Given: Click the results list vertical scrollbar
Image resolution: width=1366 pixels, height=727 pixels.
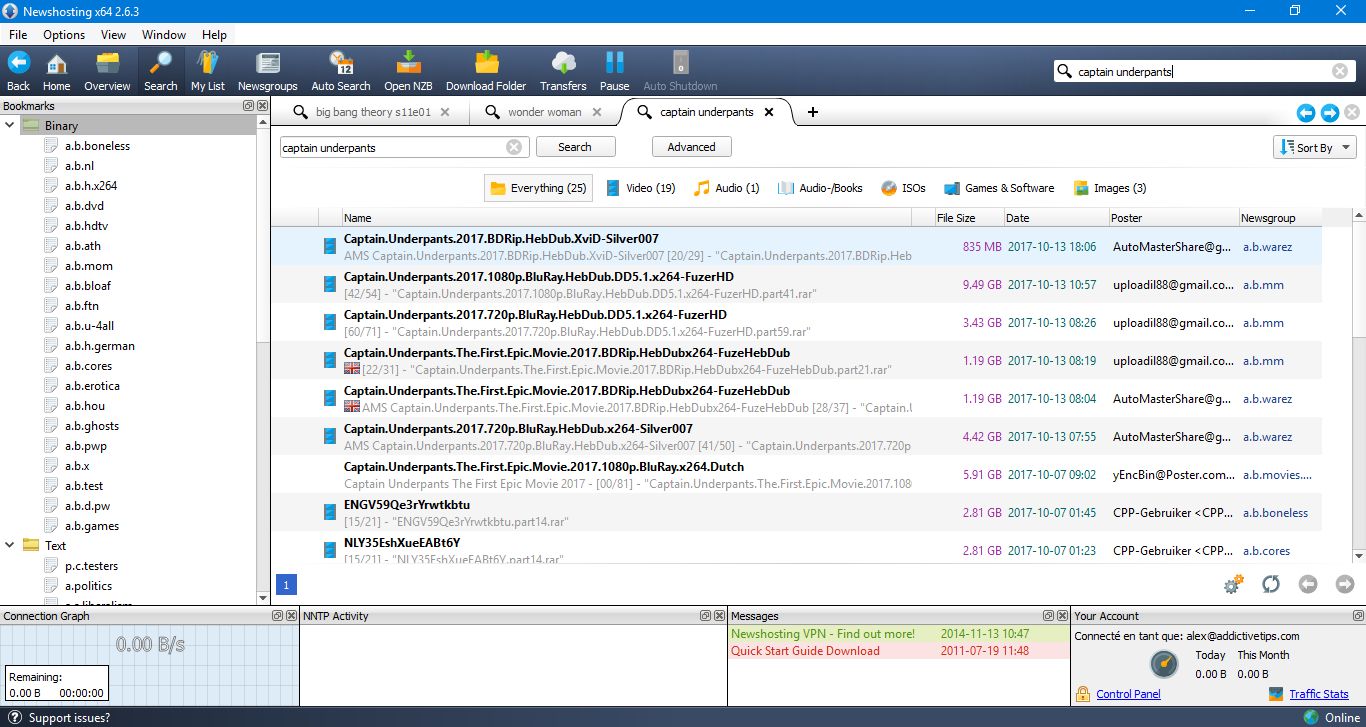Looking at the screenshot, I should [x=1358, y=387].
